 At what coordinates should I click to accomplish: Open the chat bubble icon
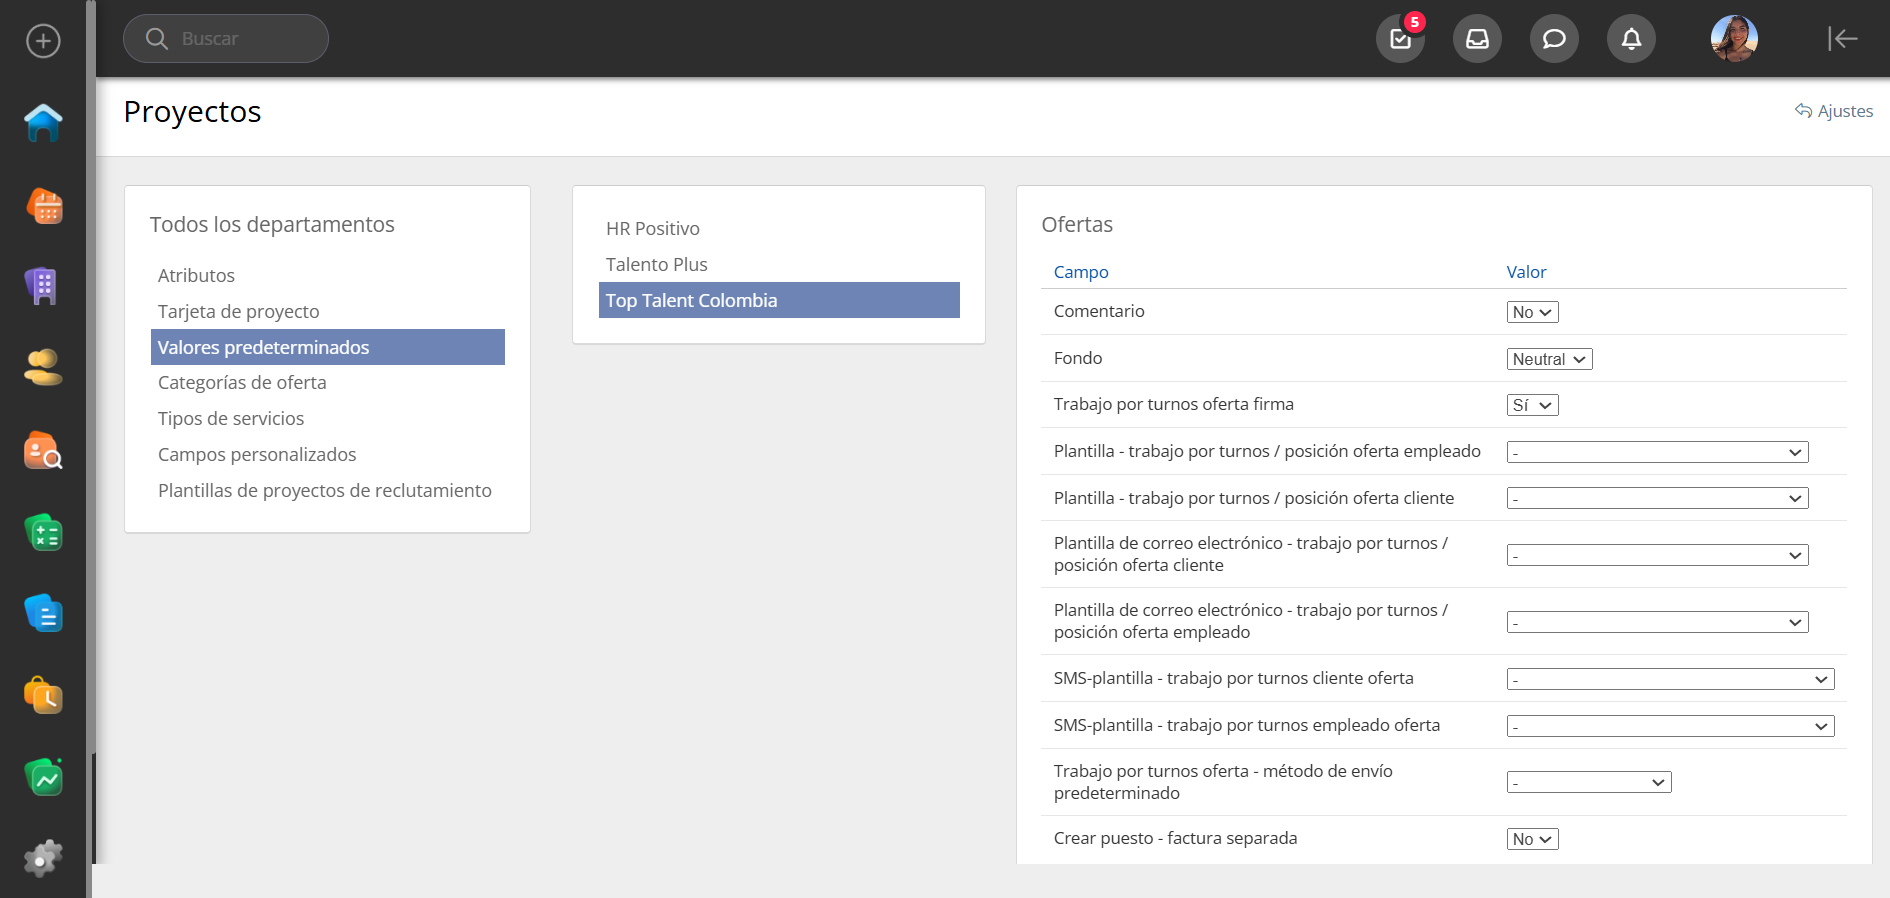(x=1554, y=39)
